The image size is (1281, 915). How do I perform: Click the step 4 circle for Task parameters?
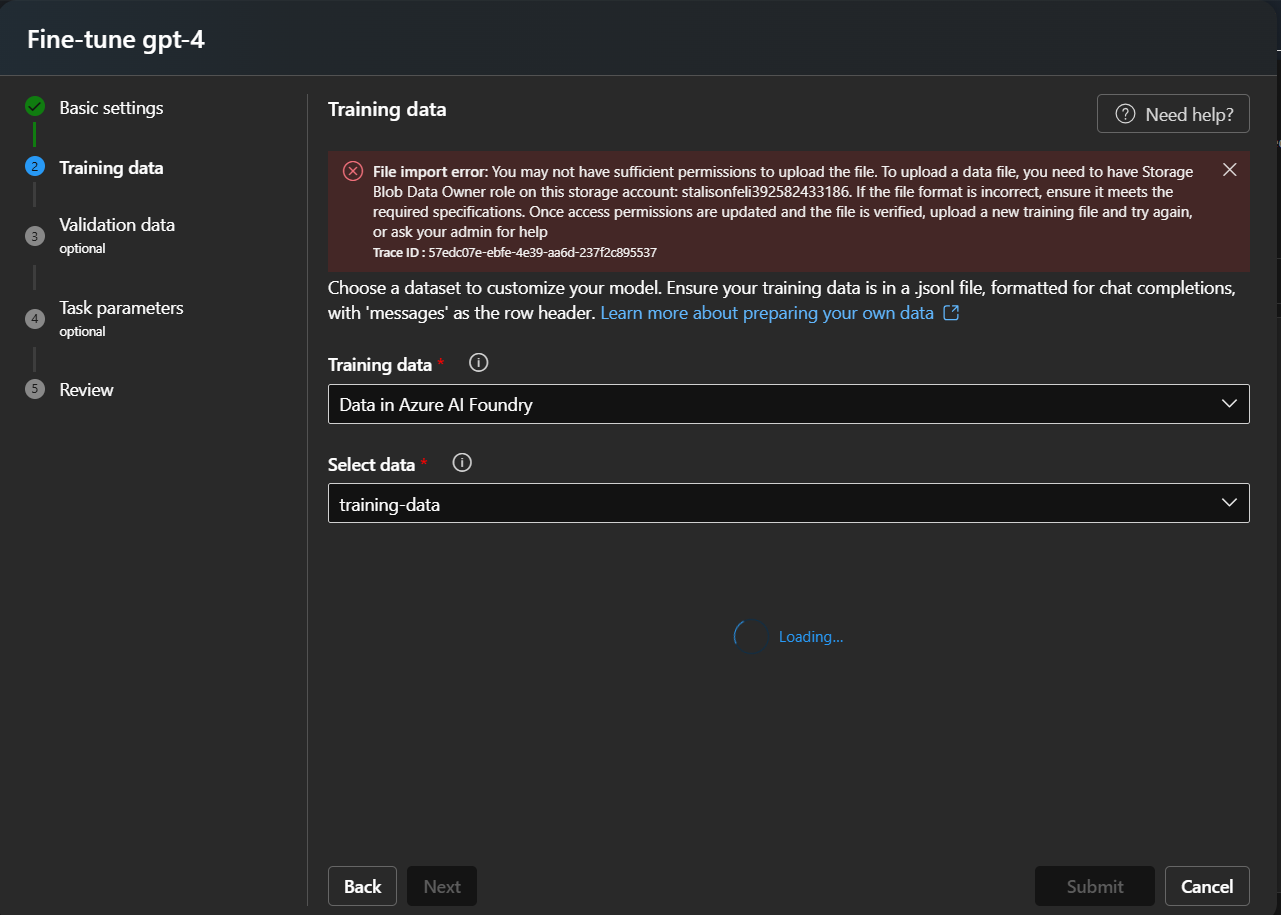[35, 319]
